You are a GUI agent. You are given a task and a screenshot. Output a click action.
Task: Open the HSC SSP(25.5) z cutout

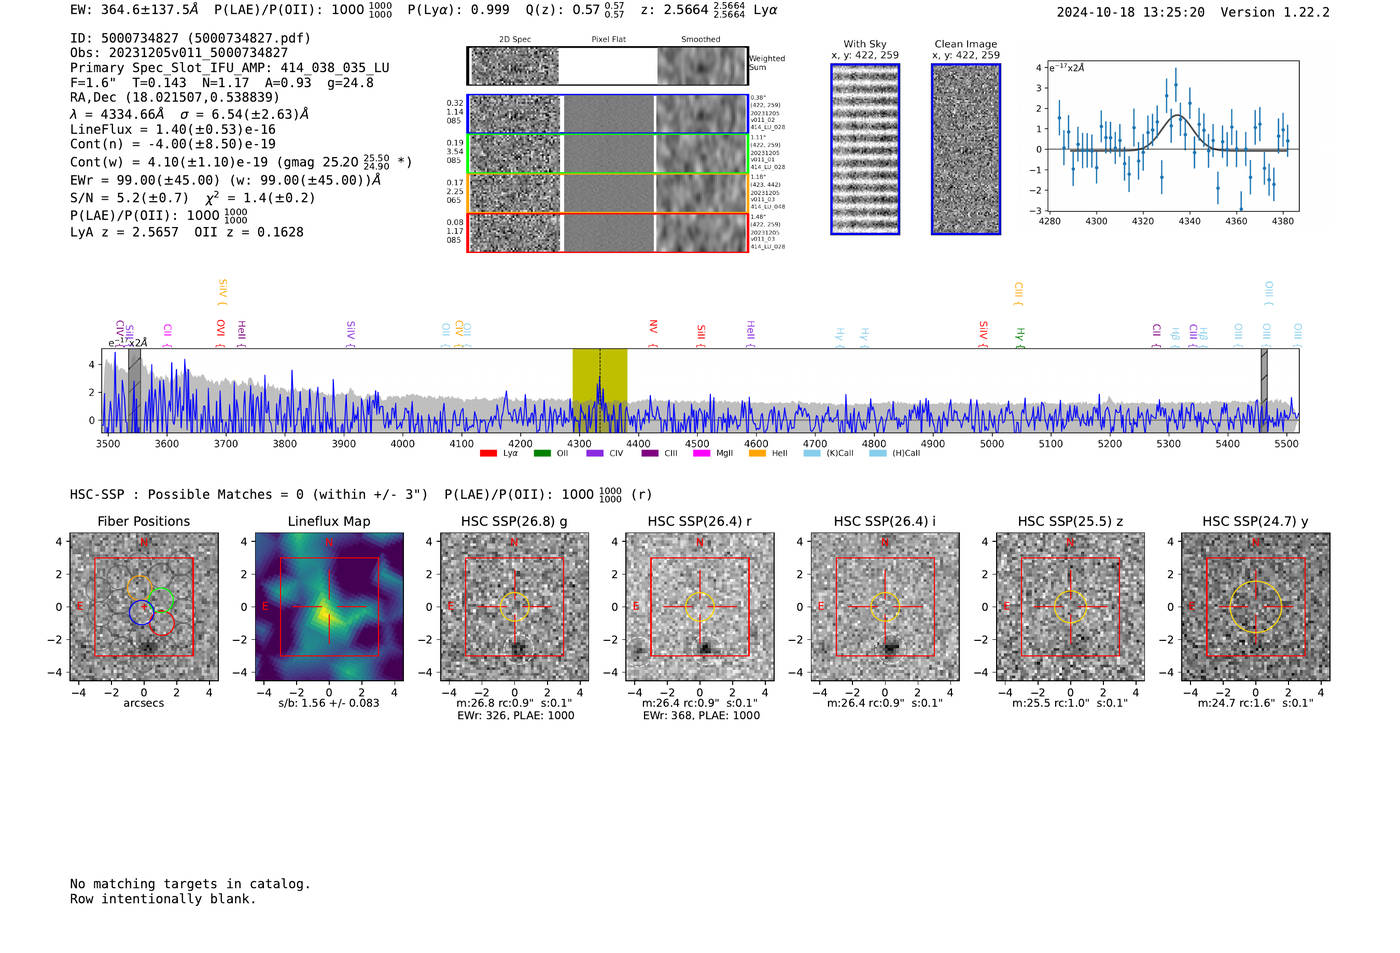coord(1070,606)
